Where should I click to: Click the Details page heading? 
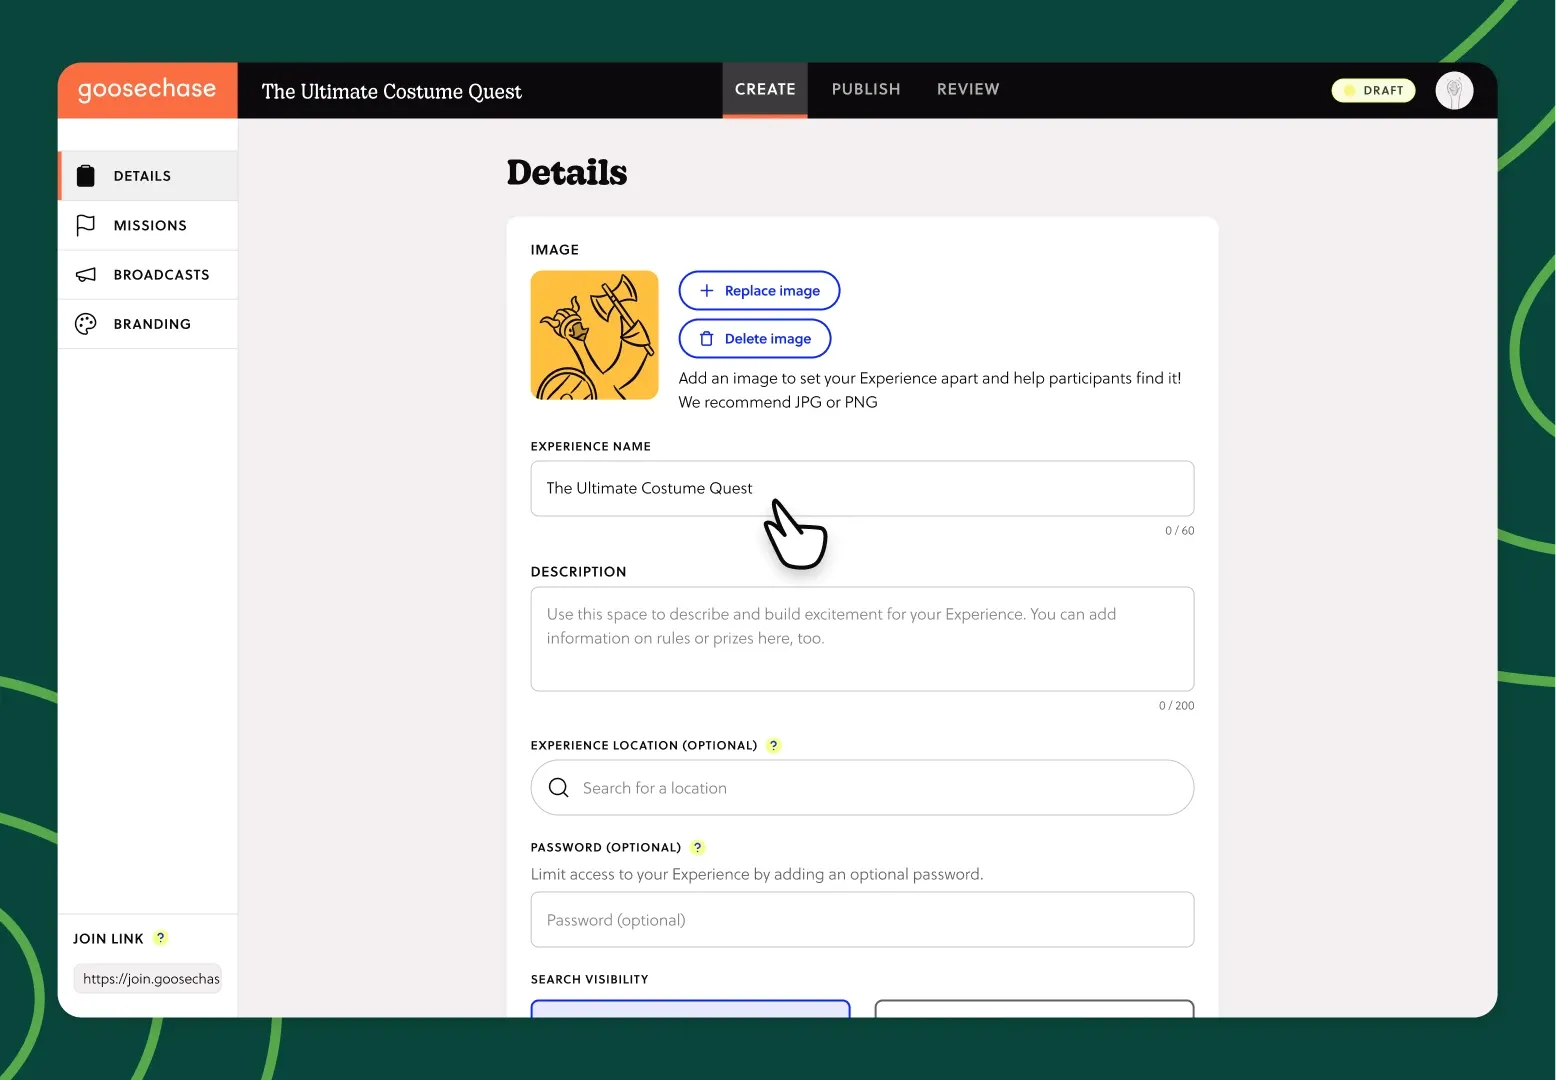click(567, 173)
